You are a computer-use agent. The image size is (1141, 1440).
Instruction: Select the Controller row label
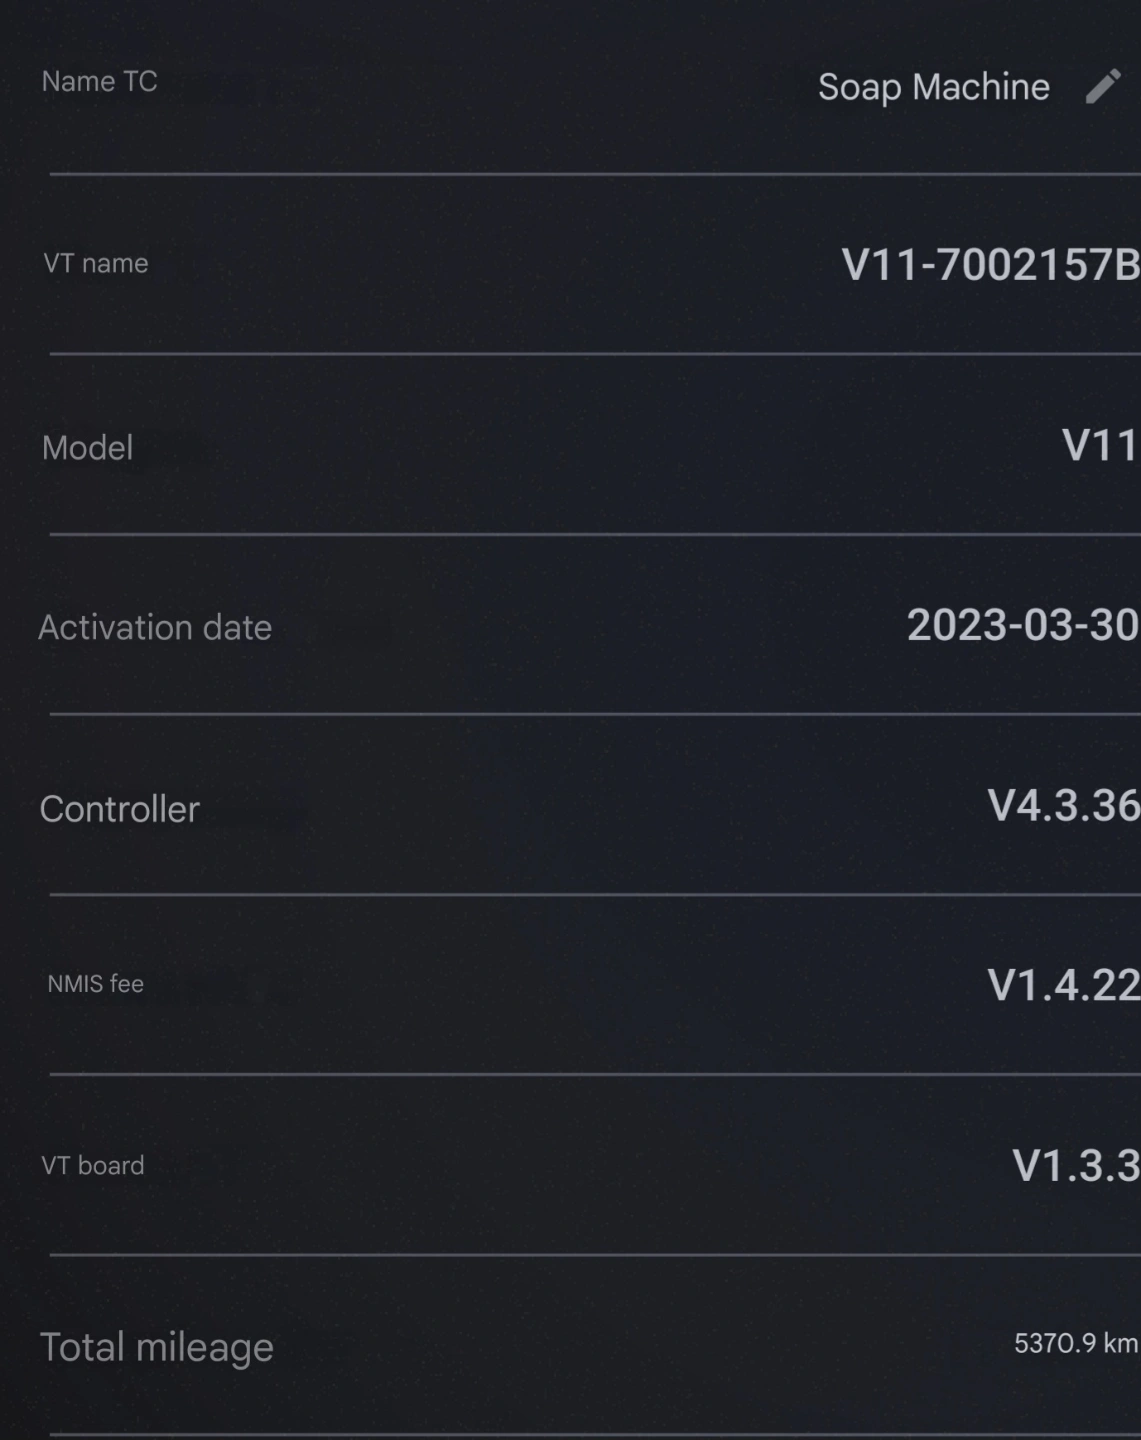pyautogui.click(x=119, y=809)
